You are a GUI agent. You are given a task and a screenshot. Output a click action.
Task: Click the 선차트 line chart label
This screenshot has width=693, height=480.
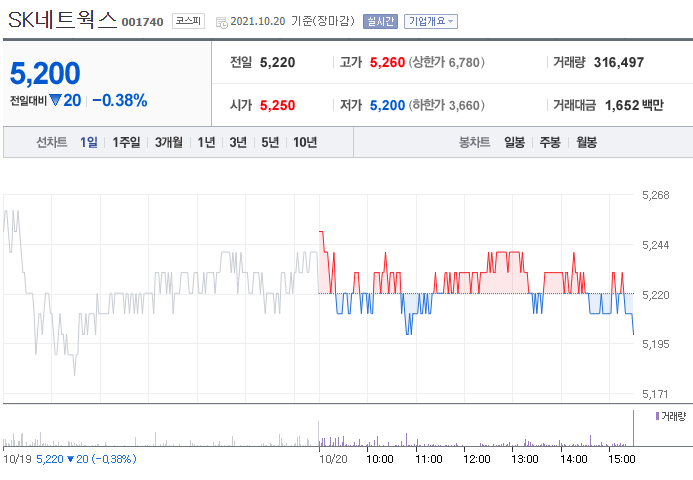pos(52,142)
